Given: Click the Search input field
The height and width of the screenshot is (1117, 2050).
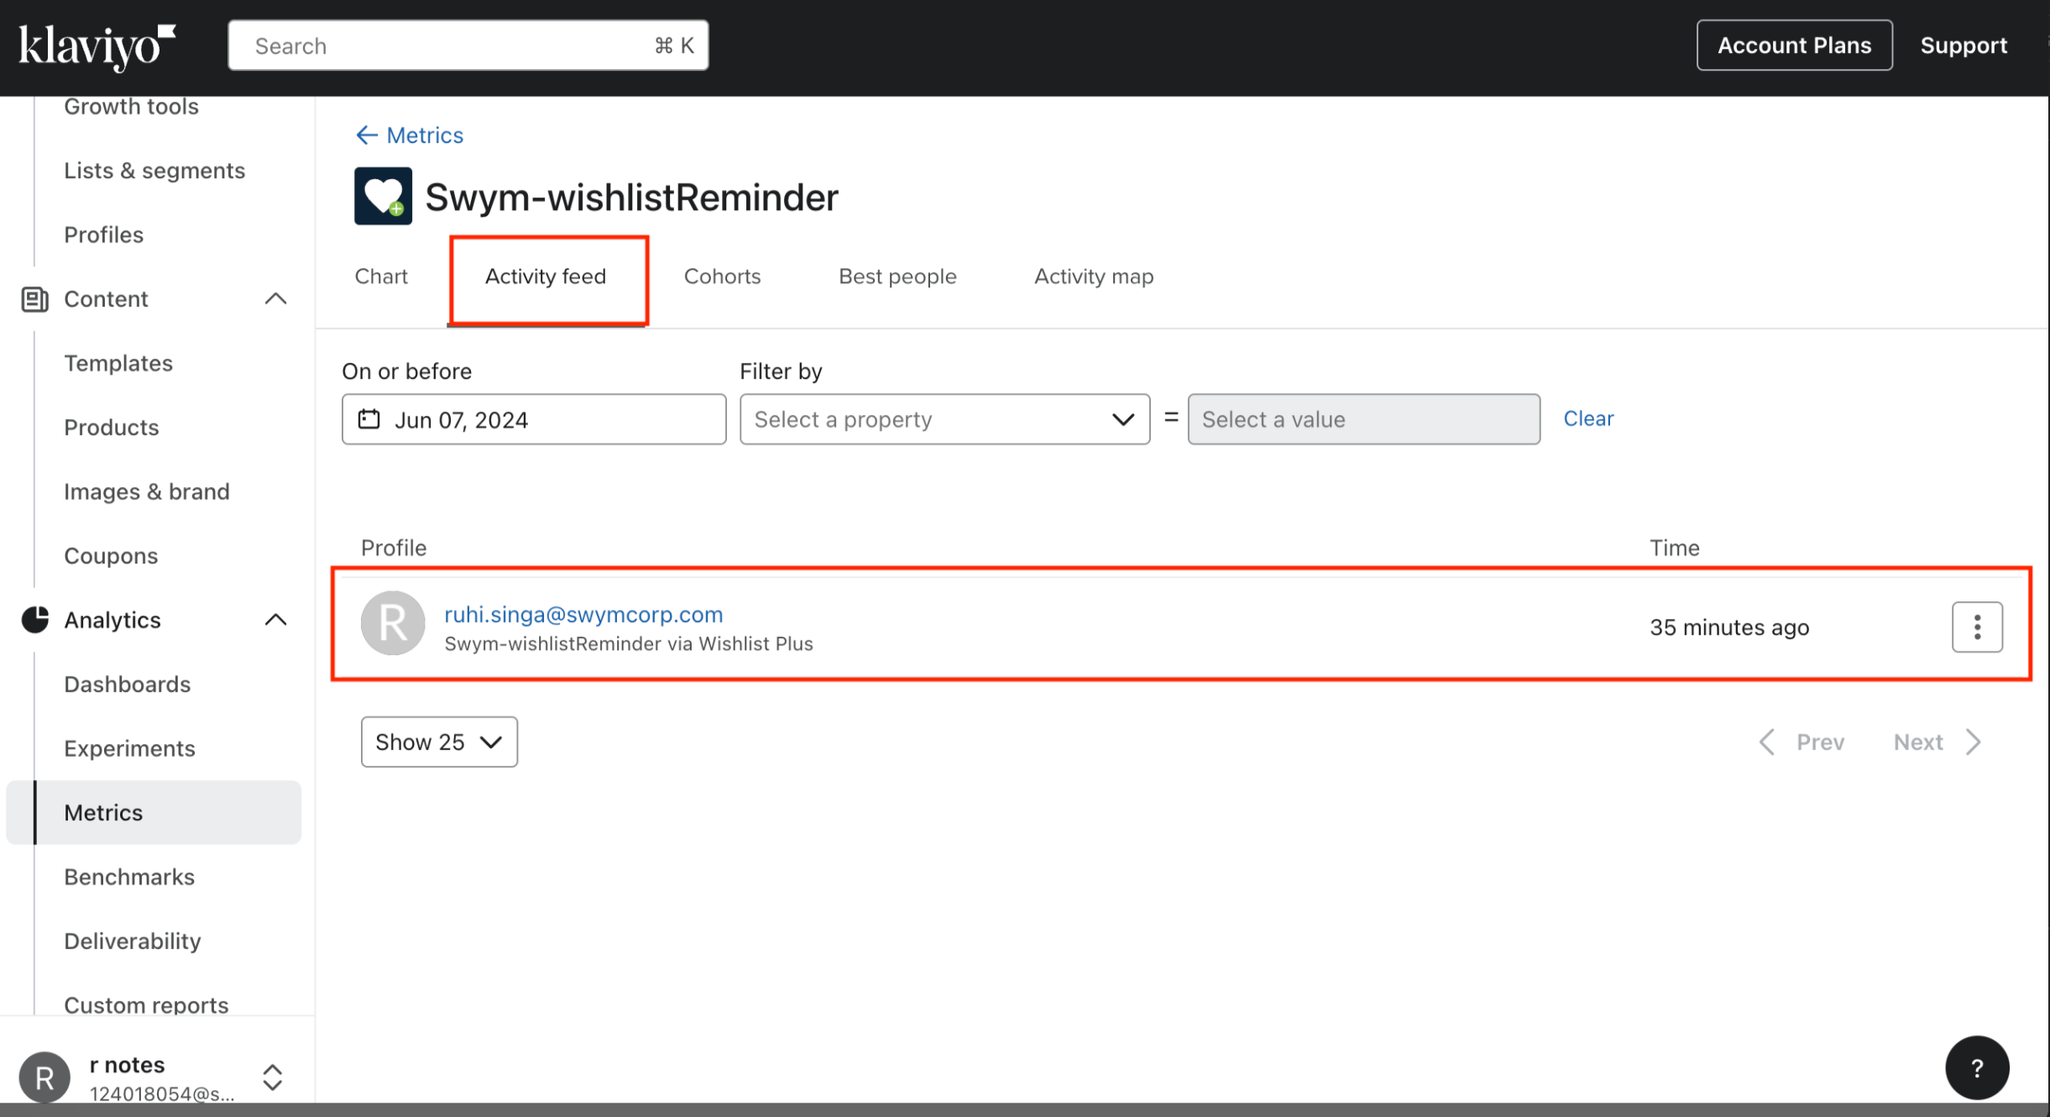Looking at the screenshot, I should tap(450, 46).
